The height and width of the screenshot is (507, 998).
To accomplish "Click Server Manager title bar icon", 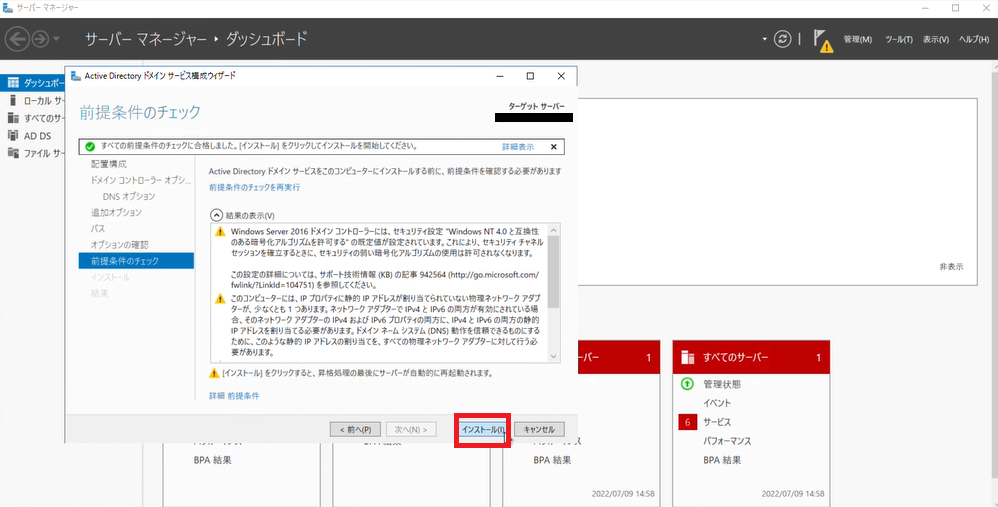I will [8, 8].
